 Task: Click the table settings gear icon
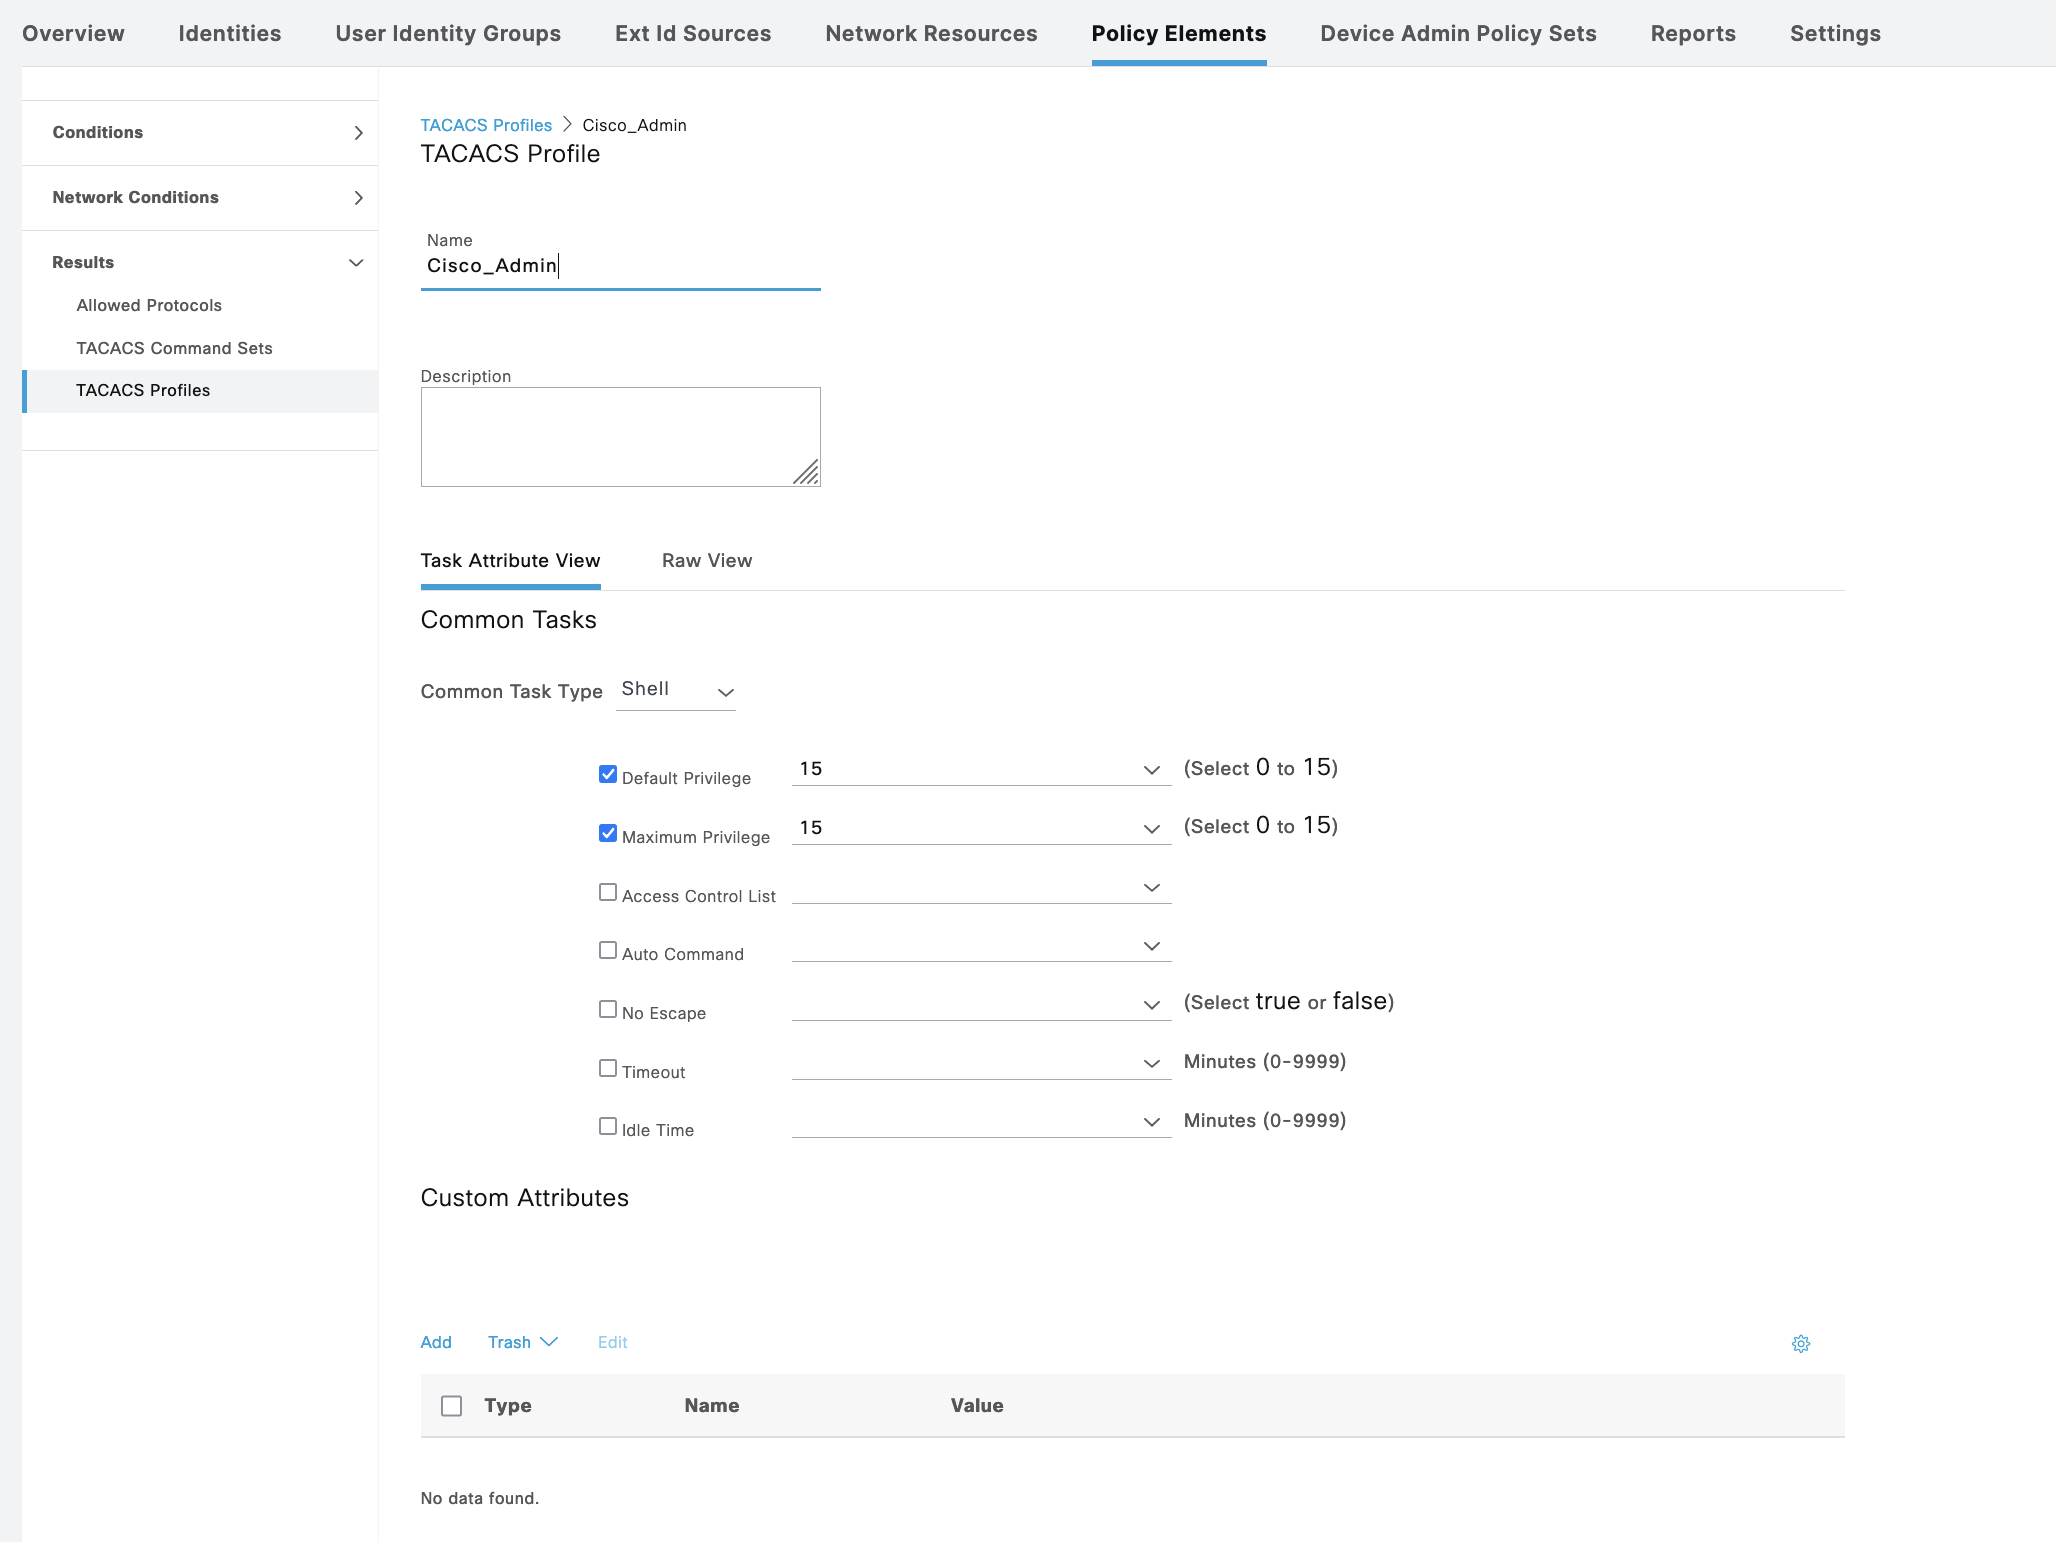pyautogui.click(x=1801, y=1344)
